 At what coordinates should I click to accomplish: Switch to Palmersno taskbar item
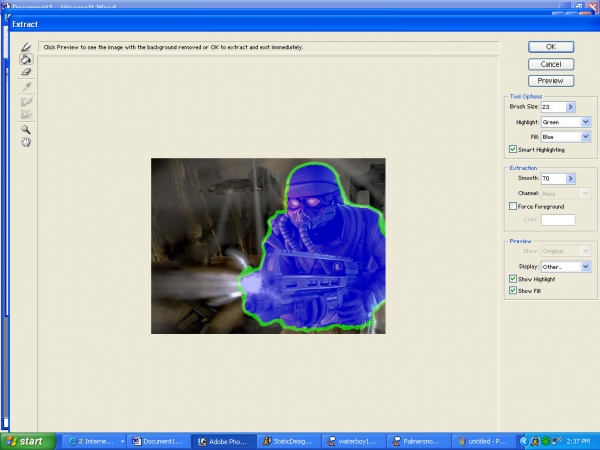pos(419,441)
